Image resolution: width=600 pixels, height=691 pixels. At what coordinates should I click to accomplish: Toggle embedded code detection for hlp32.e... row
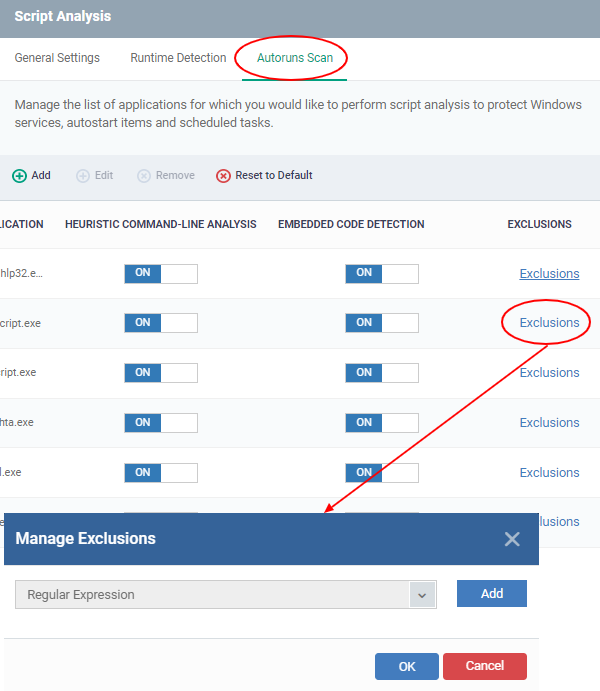(x=381, y=274)
